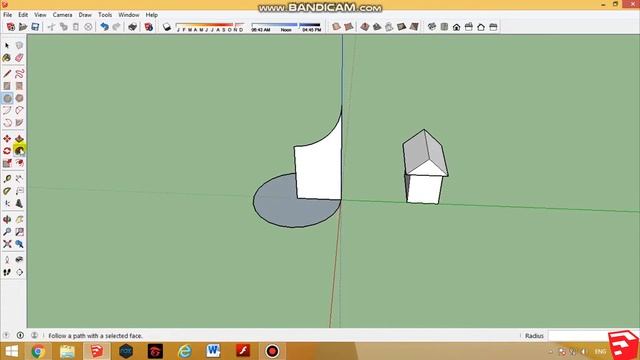Select the arrow Select tool
This screenshot has height=360, width=640.
coord(7,46)
